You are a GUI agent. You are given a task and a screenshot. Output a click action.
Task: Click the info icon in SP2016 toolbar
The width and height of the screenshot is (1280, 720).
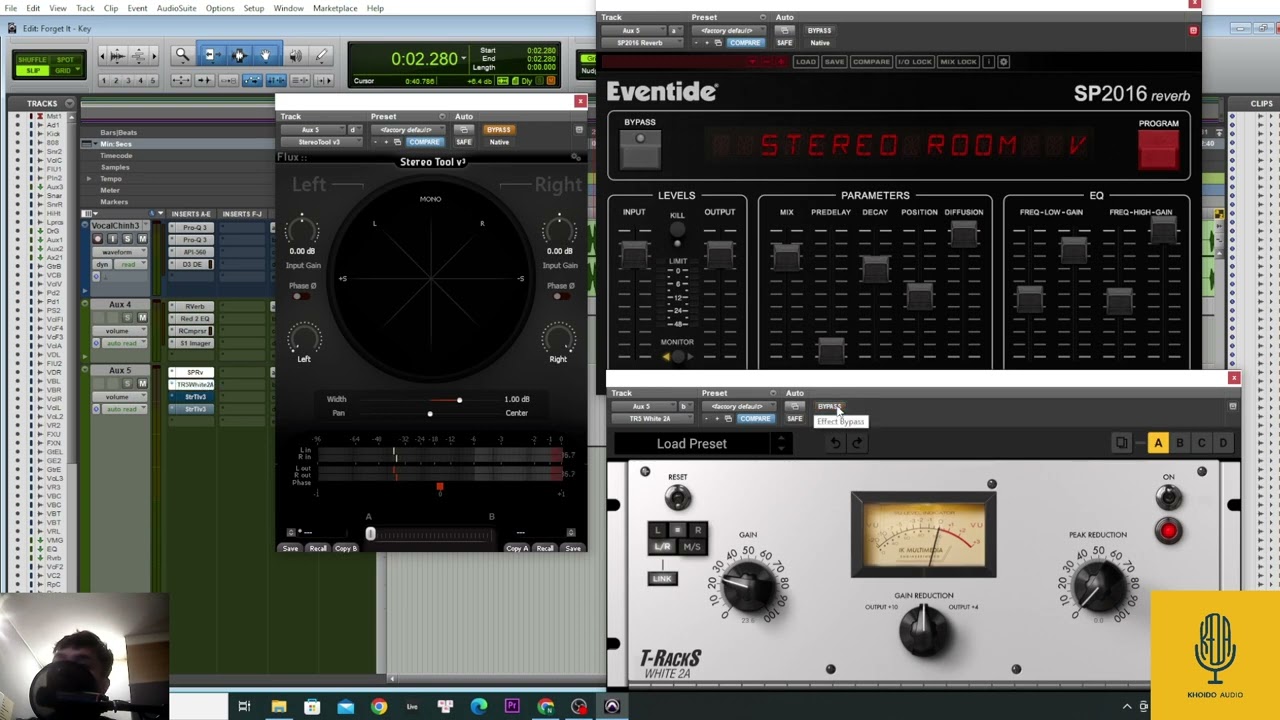[x=989, y=62]
